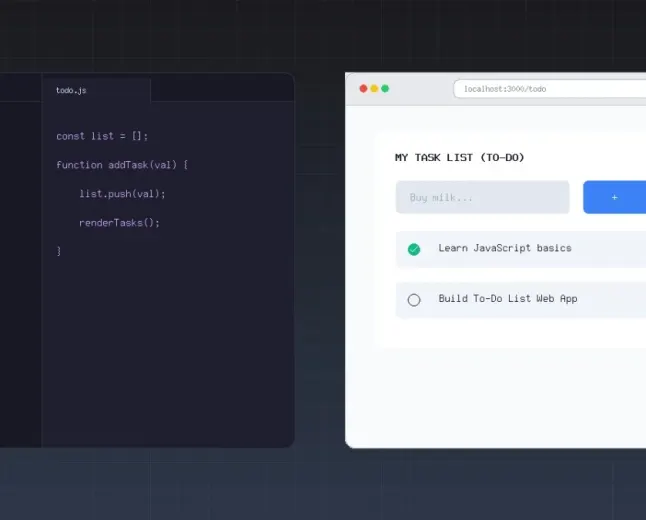
Task: Select the todo.js editor tab
Action: [96, 90]
